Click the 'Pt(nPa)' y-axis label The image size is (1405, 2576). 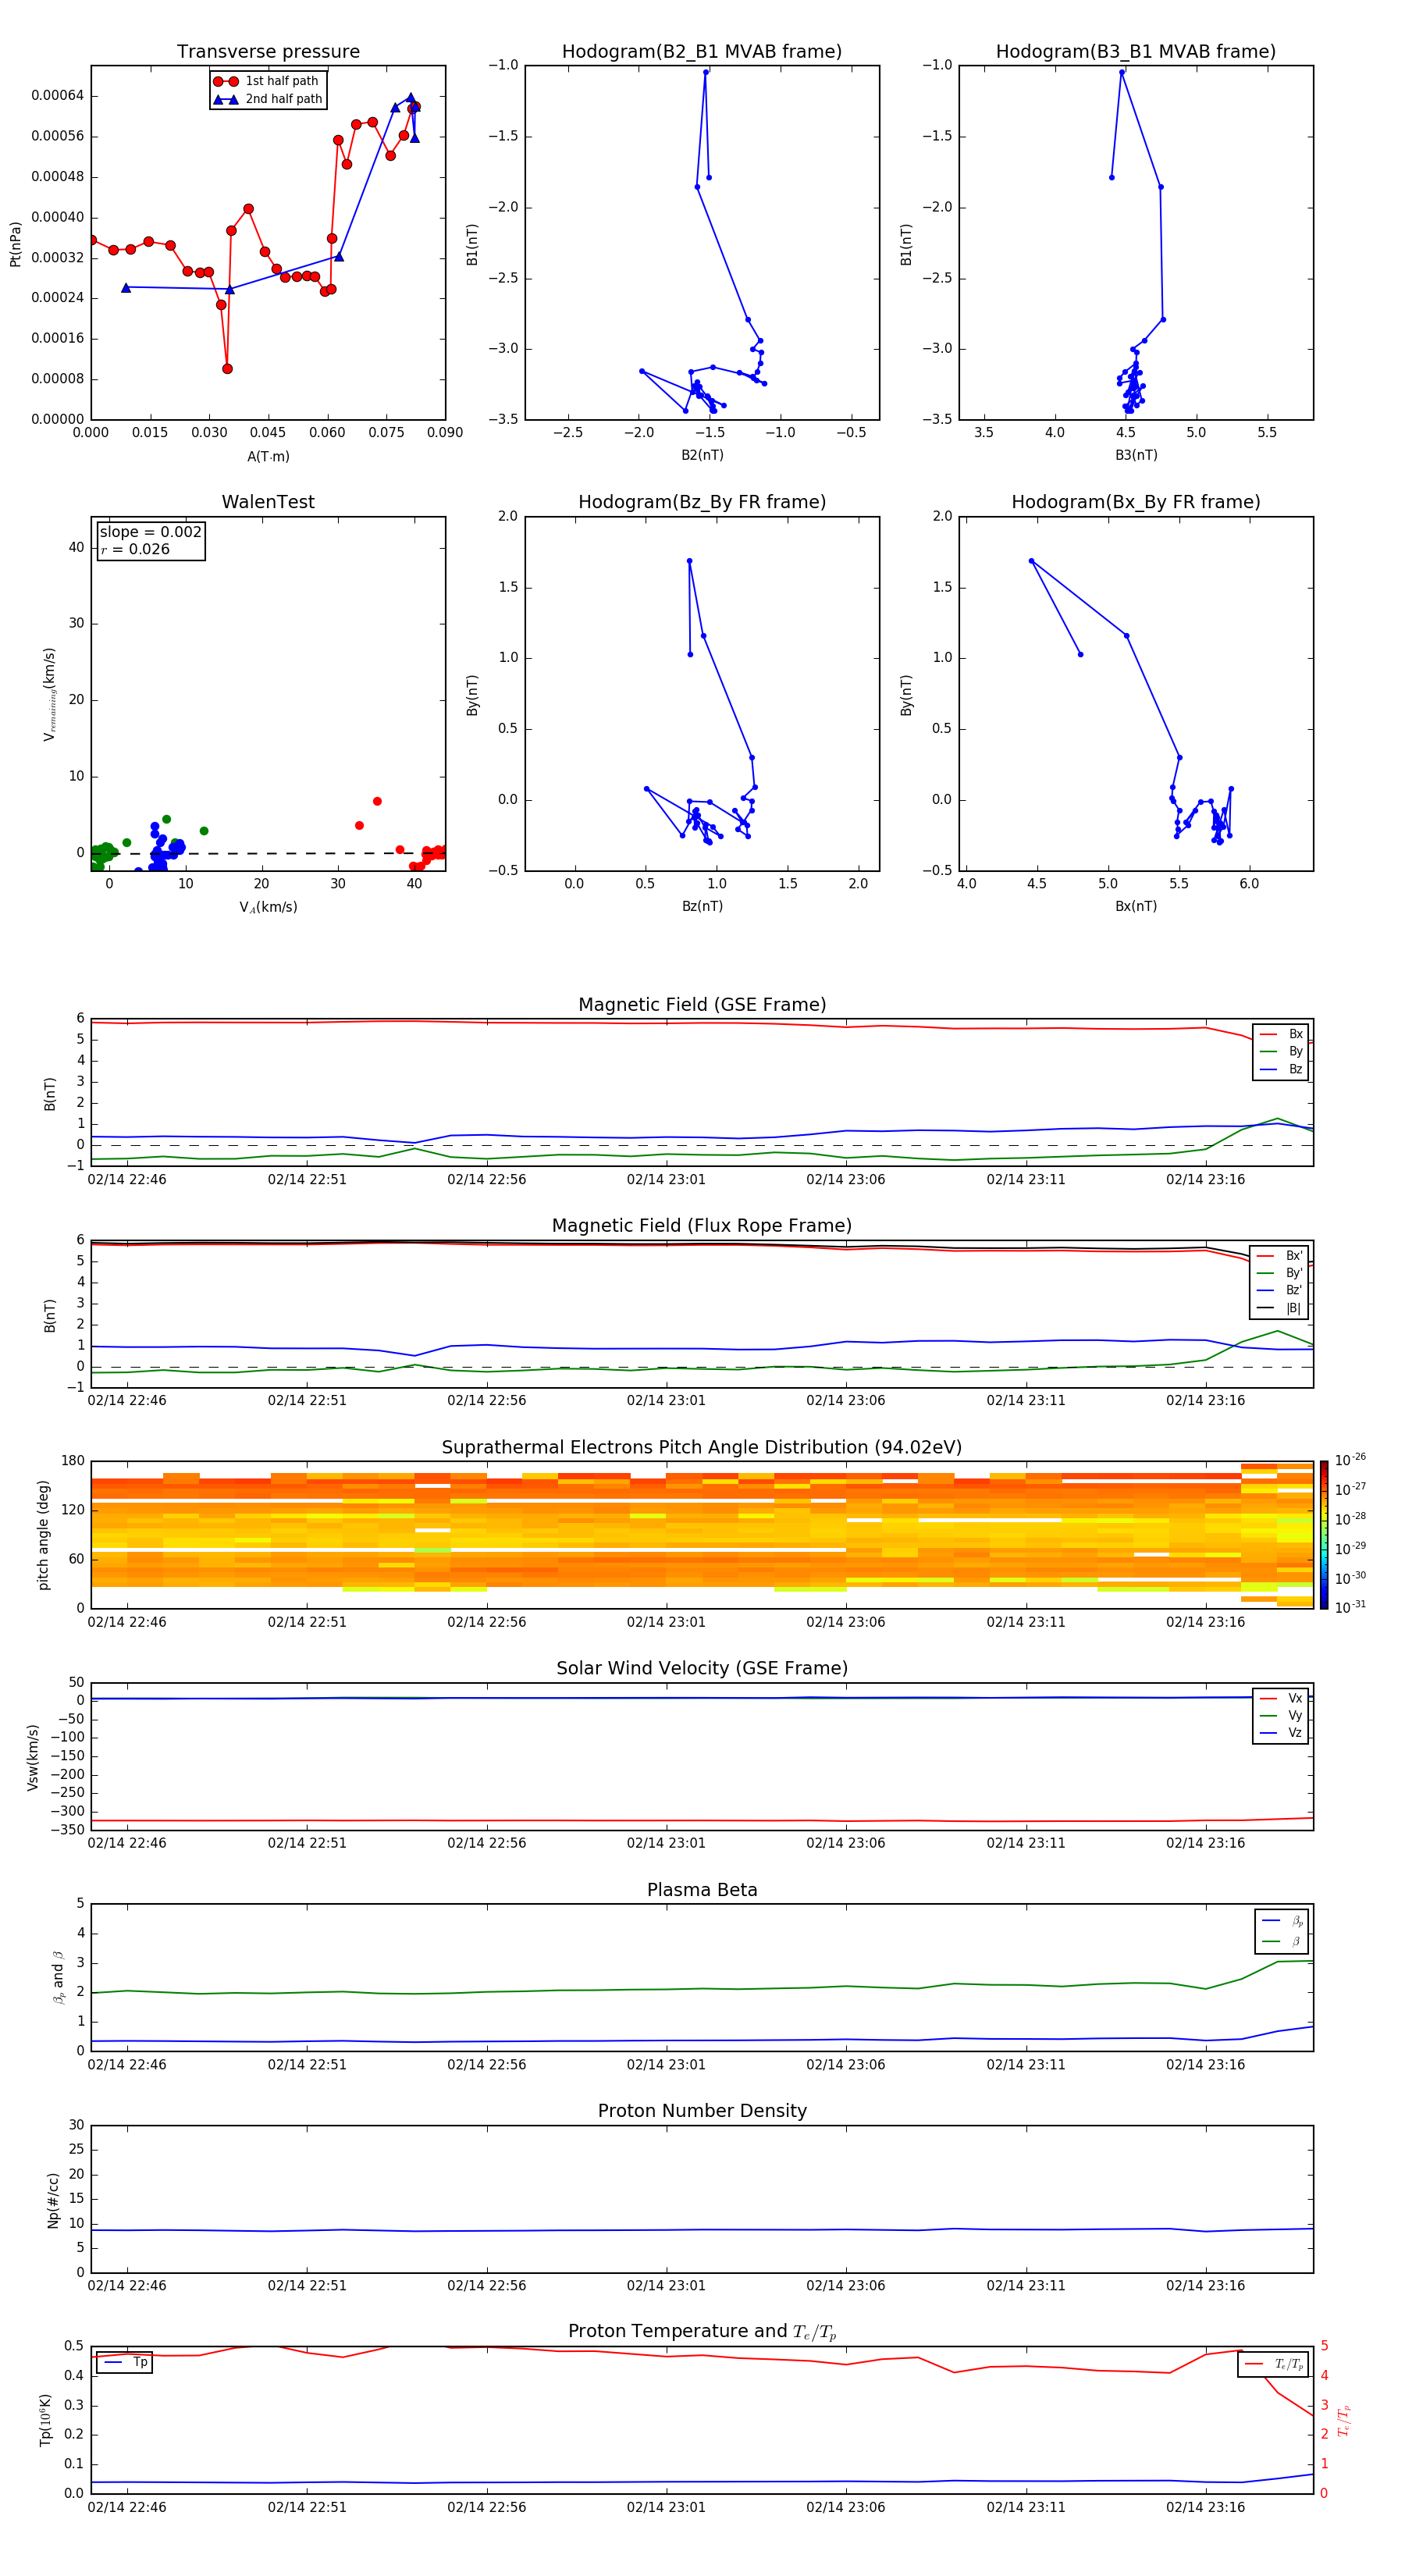15,244
